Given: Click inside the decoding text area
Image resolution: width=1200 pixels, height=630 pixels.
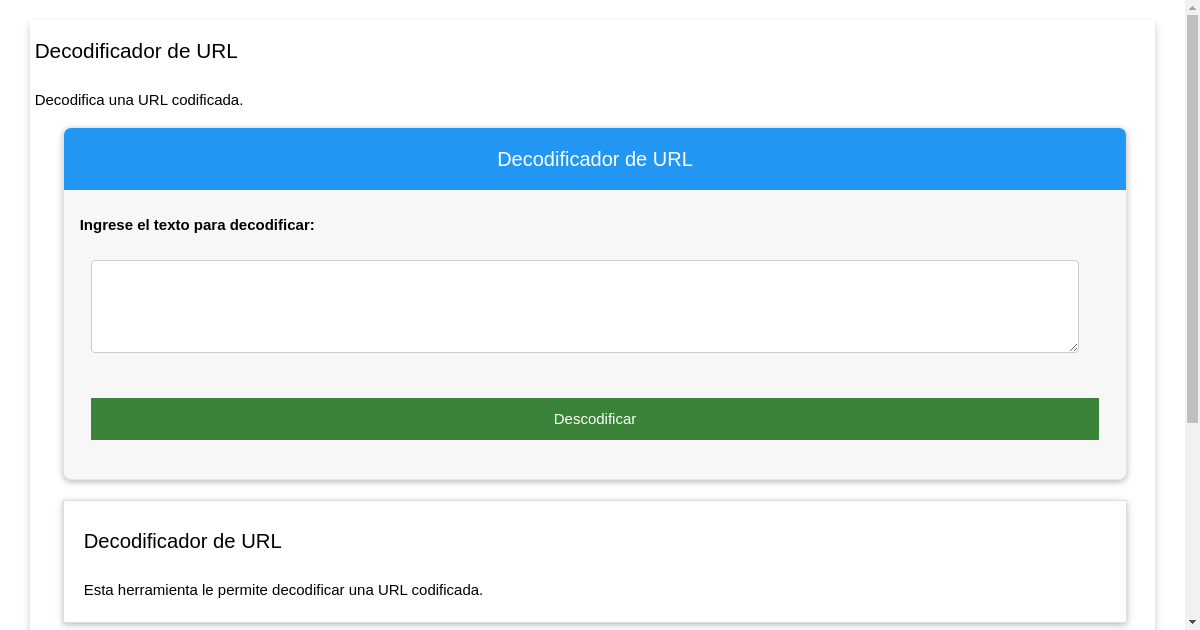Looking at the screenshot, I should pyautogui.click(x=584, y=305).
